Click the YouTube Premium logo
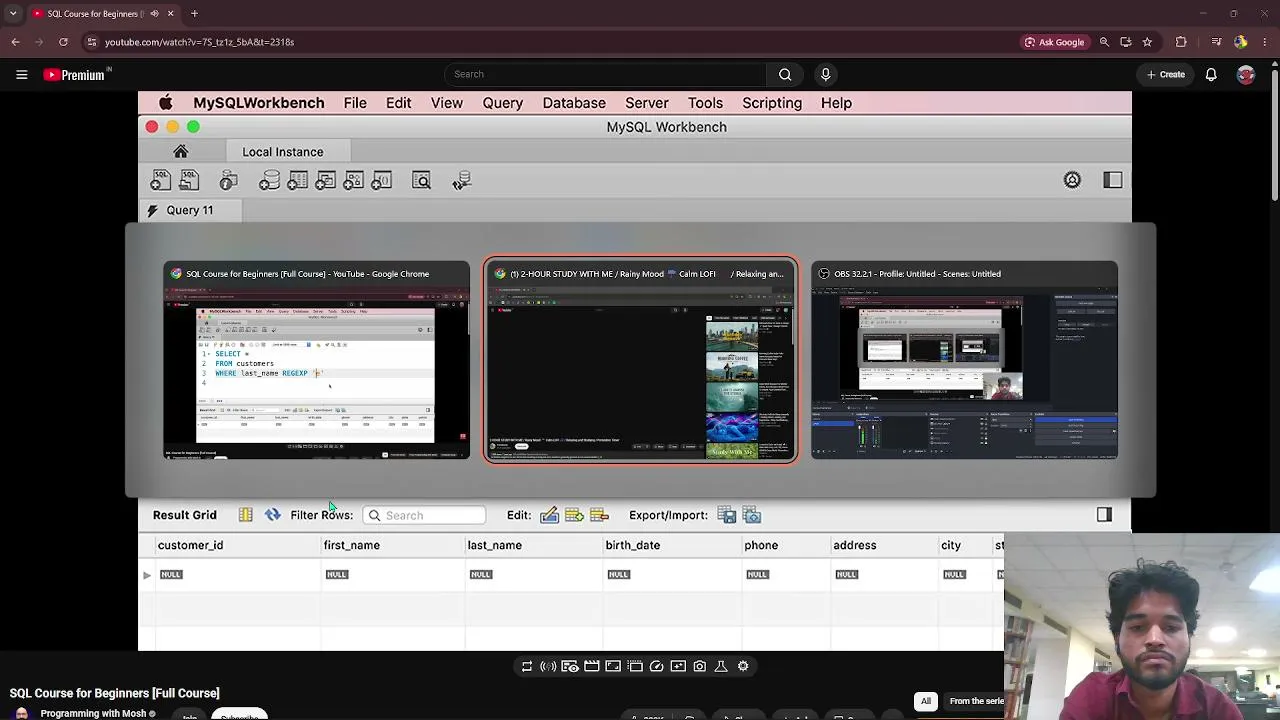The width and height of the screenshot is (1280, 720). pos(74,74)
